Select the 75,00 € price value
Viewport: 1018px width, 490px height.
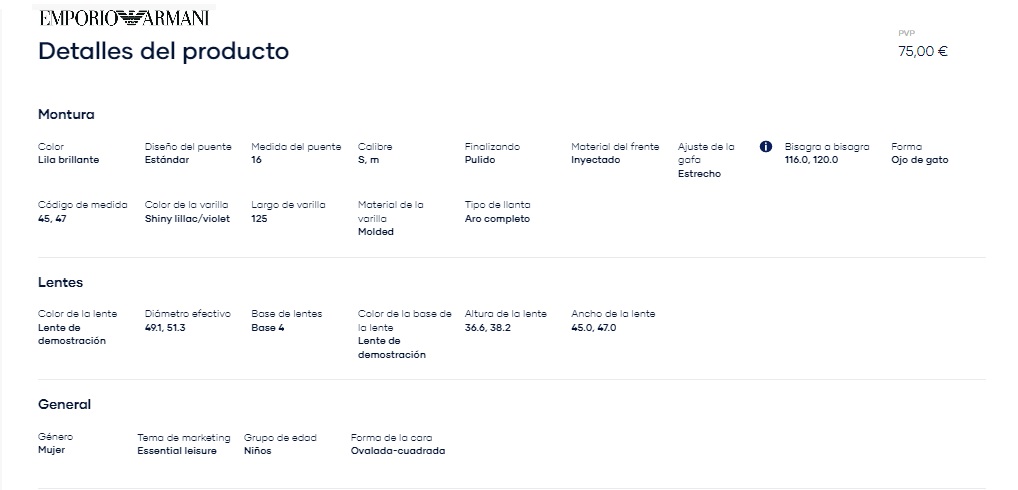point(923,52)
